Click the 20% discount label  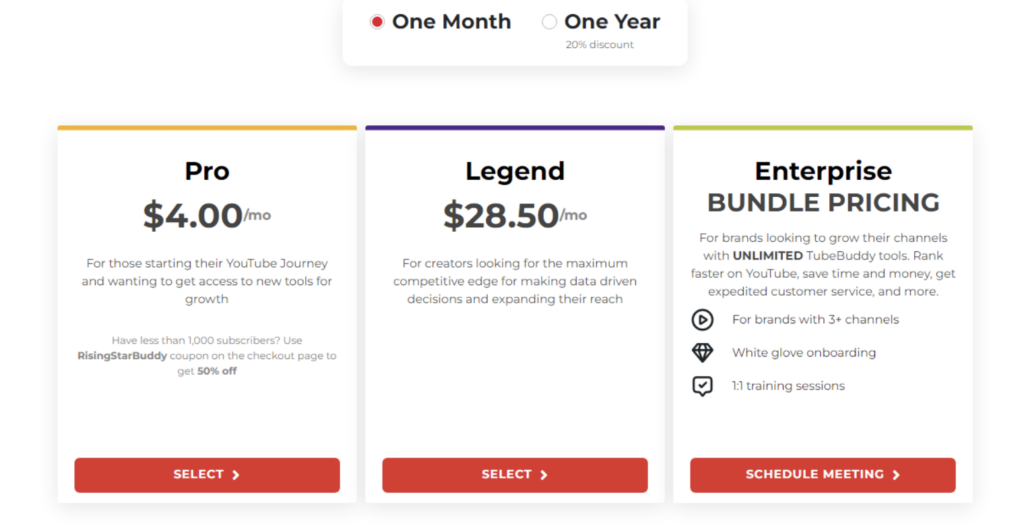coord(599,45)
